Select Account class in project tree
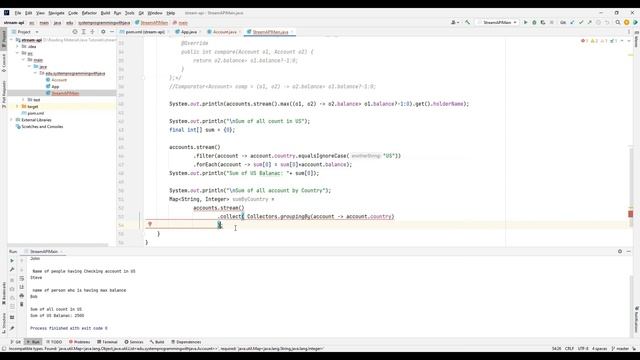This screenshot has height=360, width=640. point(59,80)
